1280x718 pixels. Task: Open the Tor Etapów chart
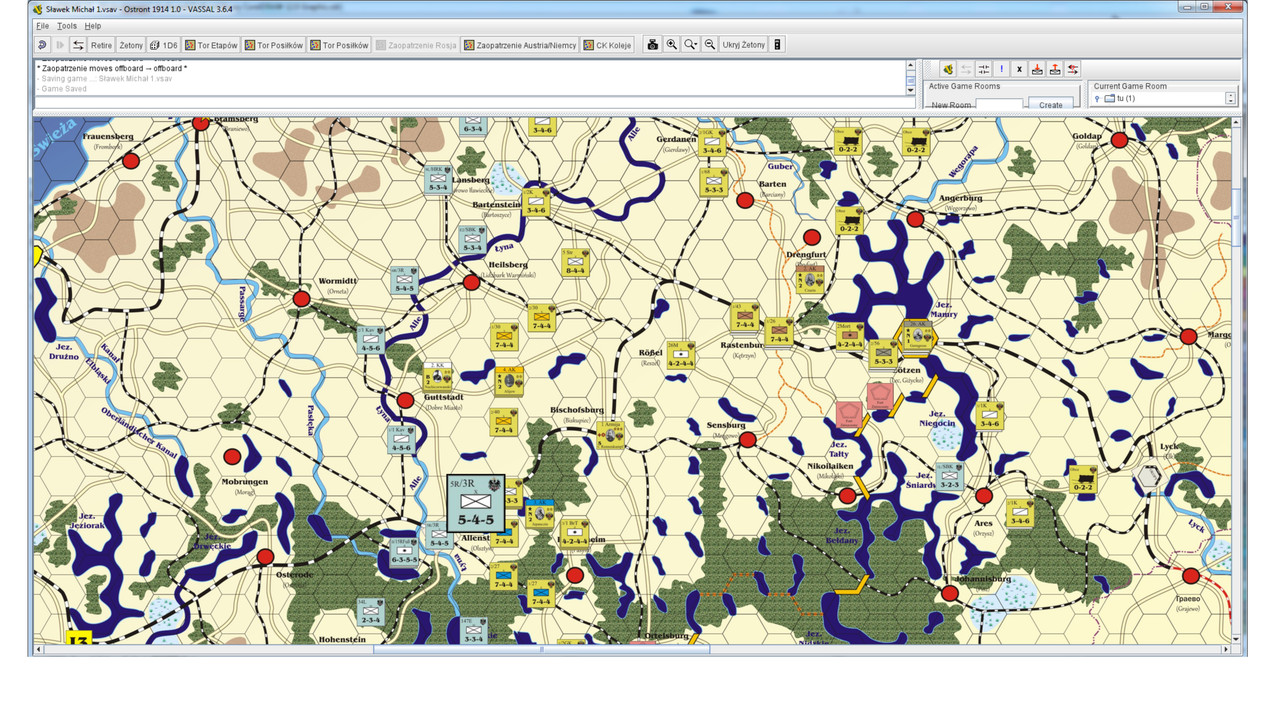(211, 45)
